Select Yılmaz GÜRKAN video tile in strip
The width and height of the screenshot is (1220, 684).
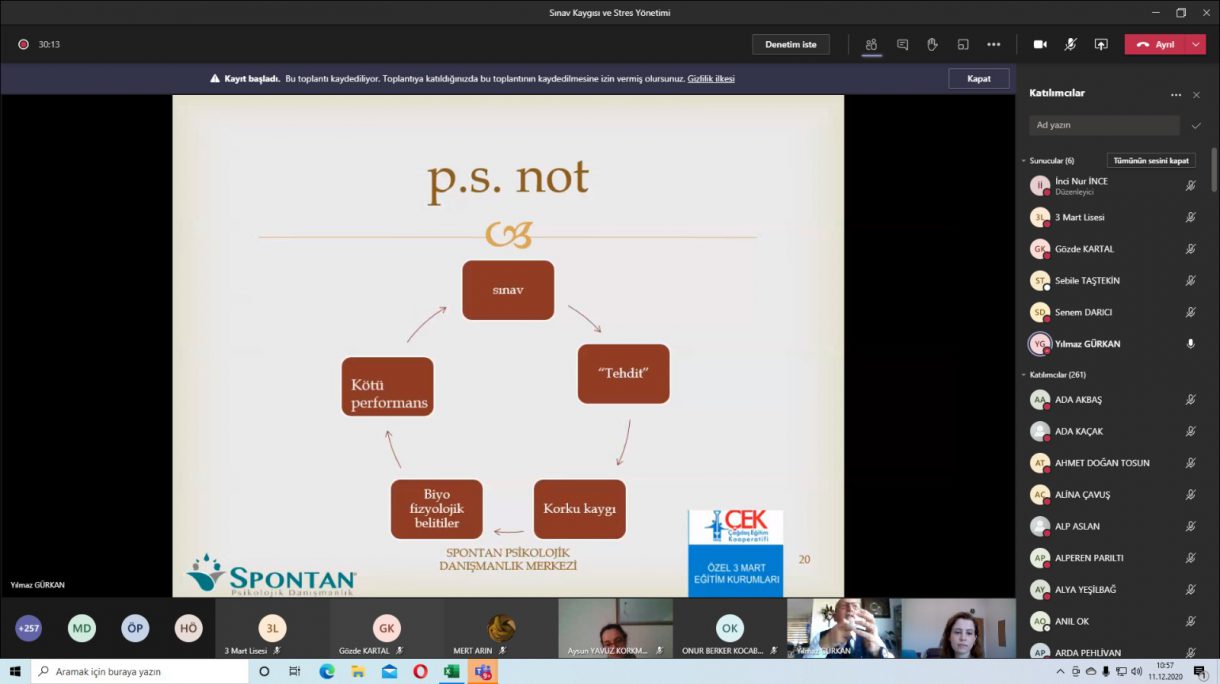click(x=844, y=628)
